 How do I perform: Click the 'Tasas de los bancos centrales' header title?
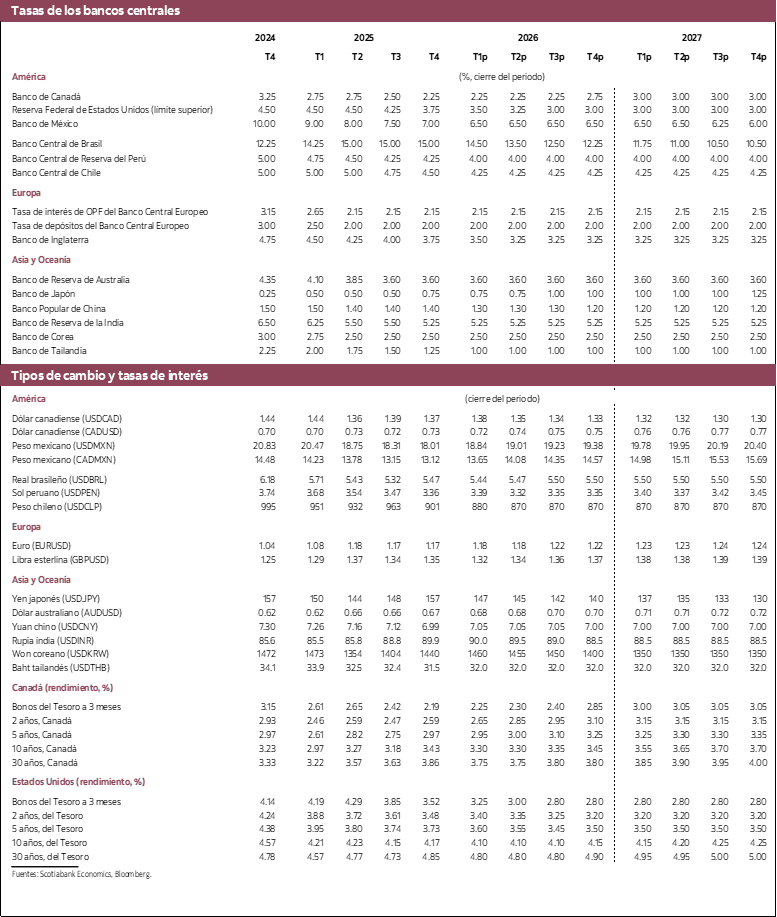tap(95, 11)
